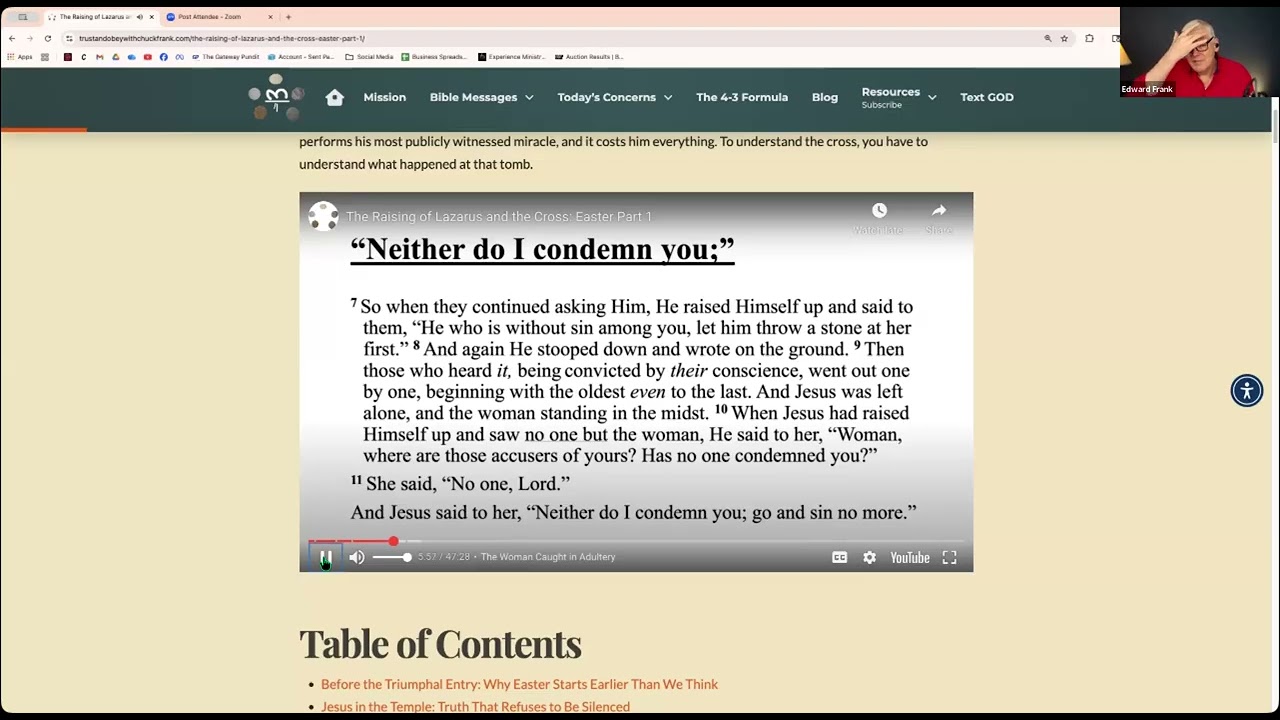This screenshot has height=720, width=1280.
Task: Go back in browser
Action: click(x=12, y=38)
